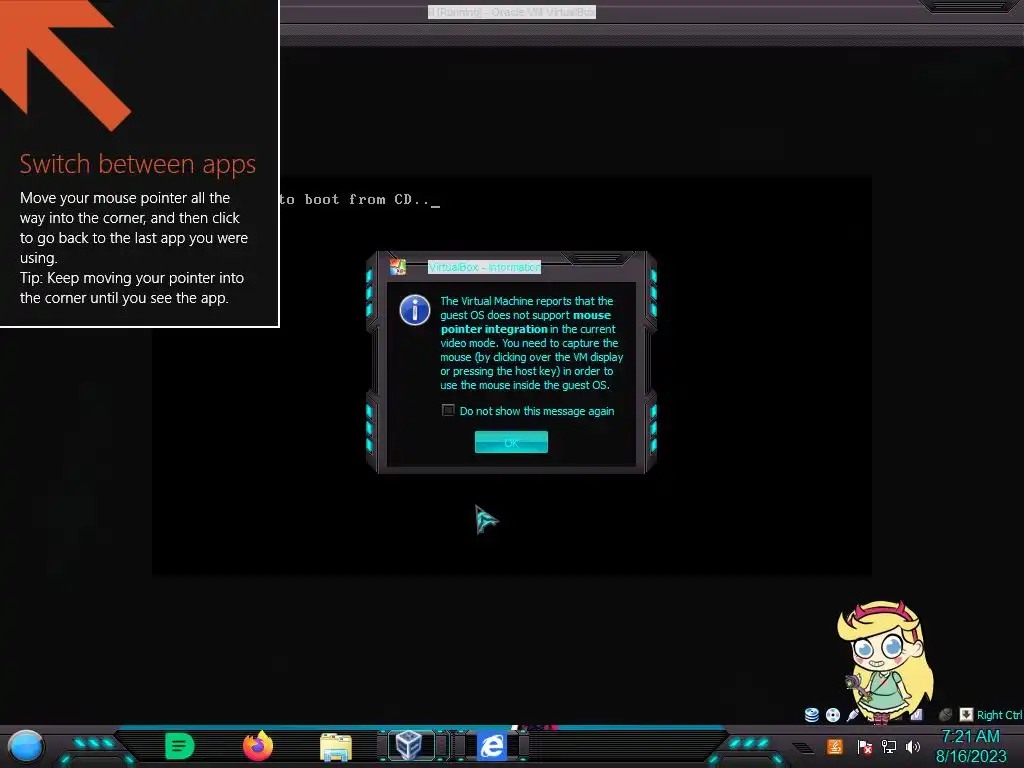Click the blue information icon in dialog
Screen dimensions: 1024x768
tap(415, 310)
